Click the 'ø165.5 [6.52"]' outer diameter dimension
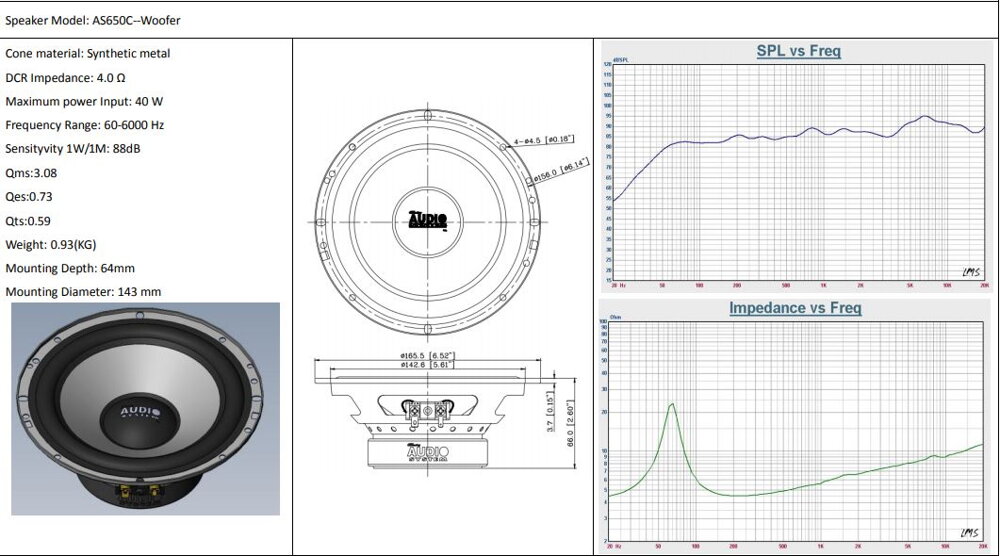Image resolution: width=1000 pixels, height=556 pixels. point(427,355)
